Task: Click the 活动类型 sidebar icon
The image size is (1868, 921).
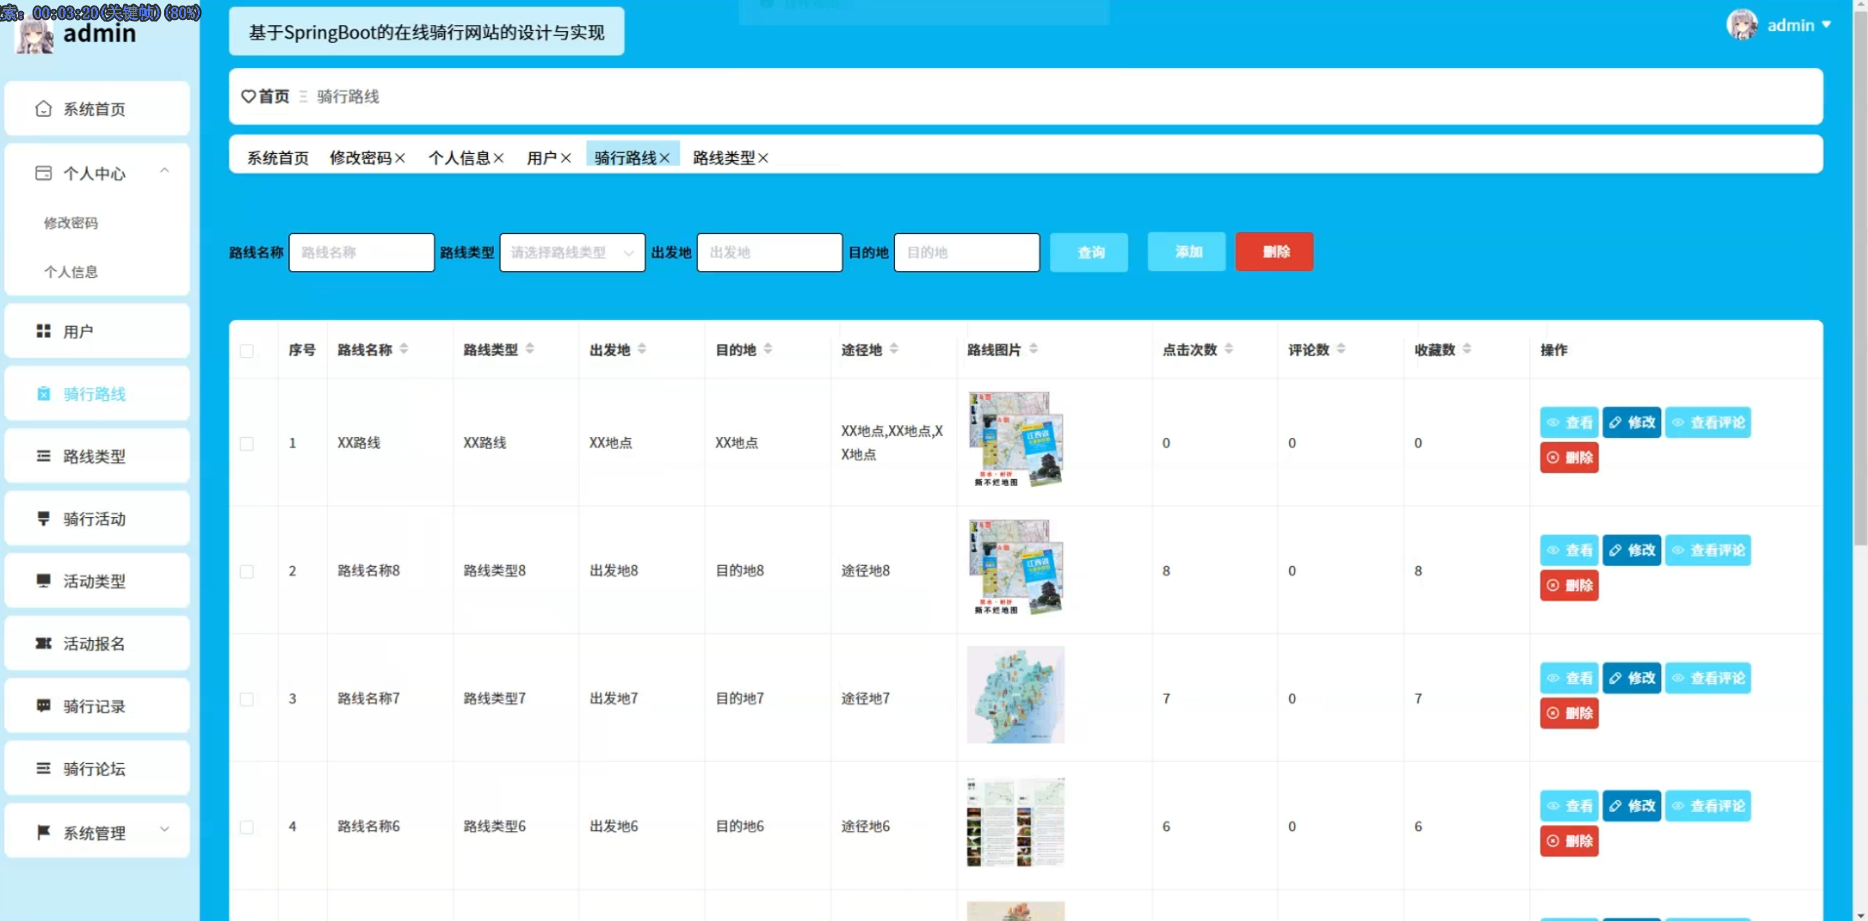Action: pos(43,581)
